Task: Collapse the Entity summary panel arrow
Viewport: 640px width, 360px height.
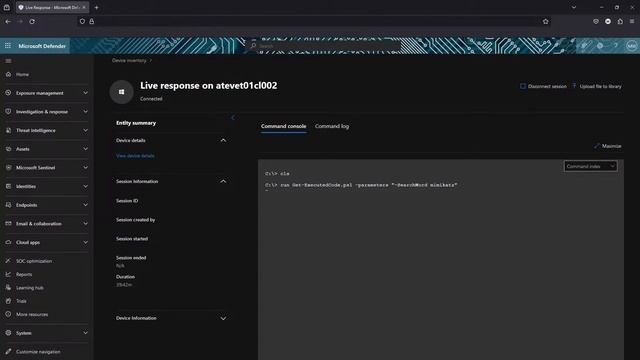Action: coord(233,118)
